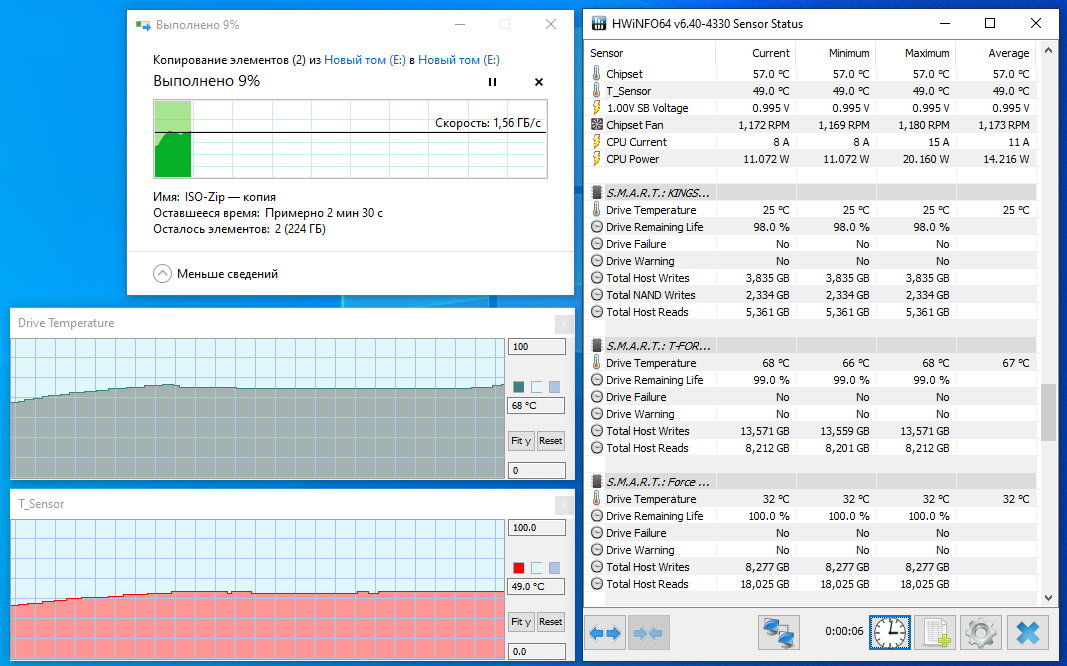Reset the elapsed time clock icon
The width and height of the screenshot is (1067, 666).
(889, 633)
